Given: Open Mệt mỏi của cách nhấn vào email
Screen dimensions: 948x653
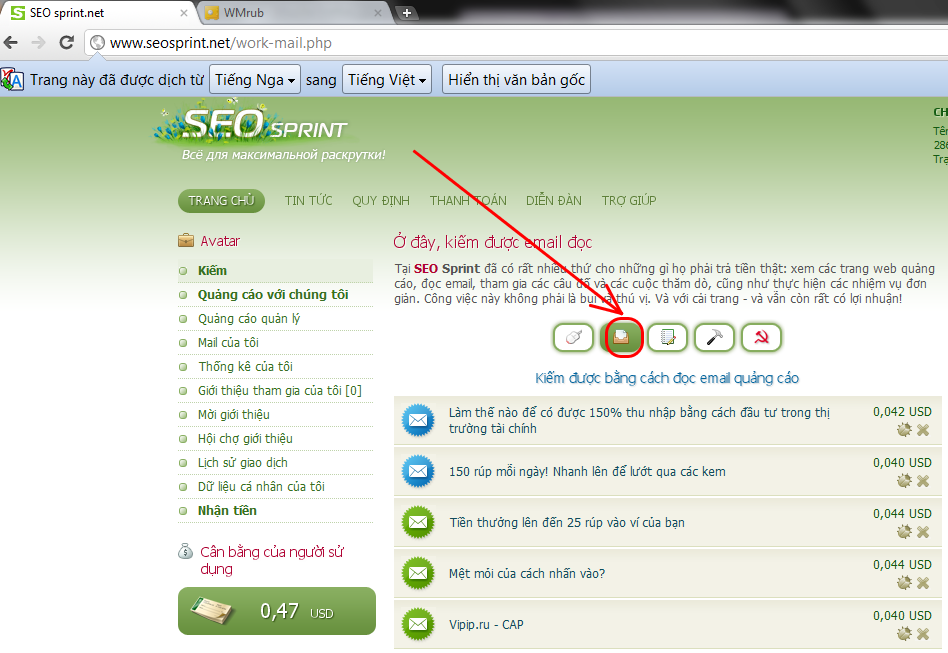Looking at the screenshot, I should click(x=527, y=574).
